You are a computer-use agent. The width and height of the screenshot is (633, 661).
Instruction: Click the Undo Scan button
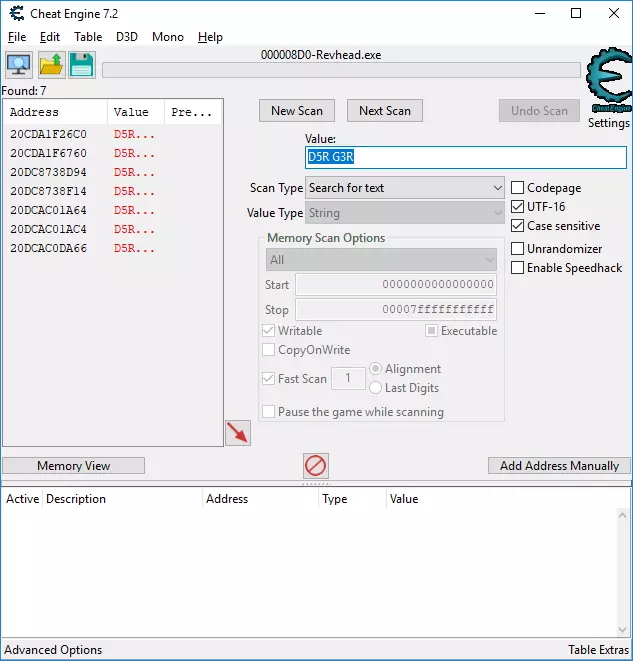[x=539, y=111]
